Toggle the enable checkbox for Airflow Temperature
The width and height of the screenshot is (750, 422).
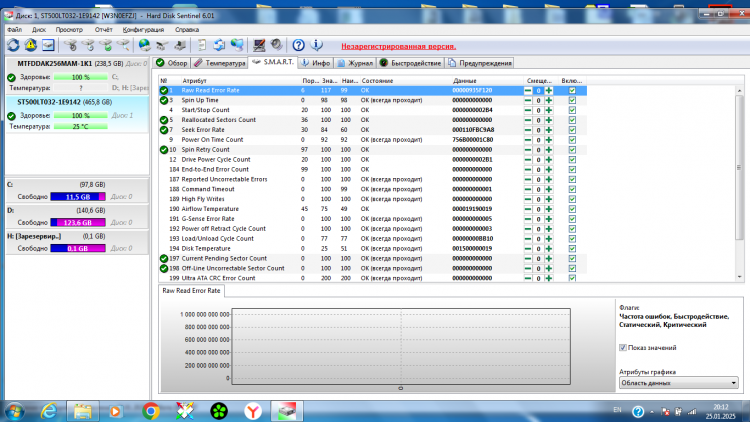tap(572, 209)
